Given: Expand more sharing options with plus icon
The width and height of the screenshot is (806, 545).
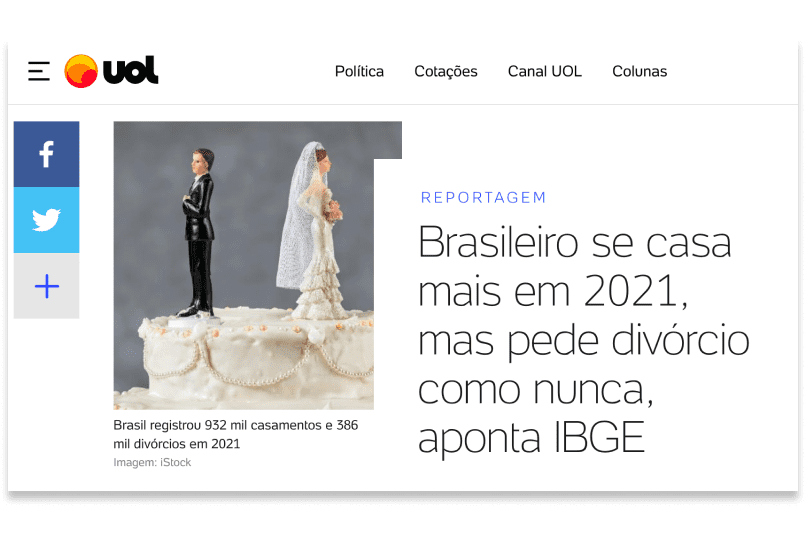Looking at the screenshot, I should point(46,286).
